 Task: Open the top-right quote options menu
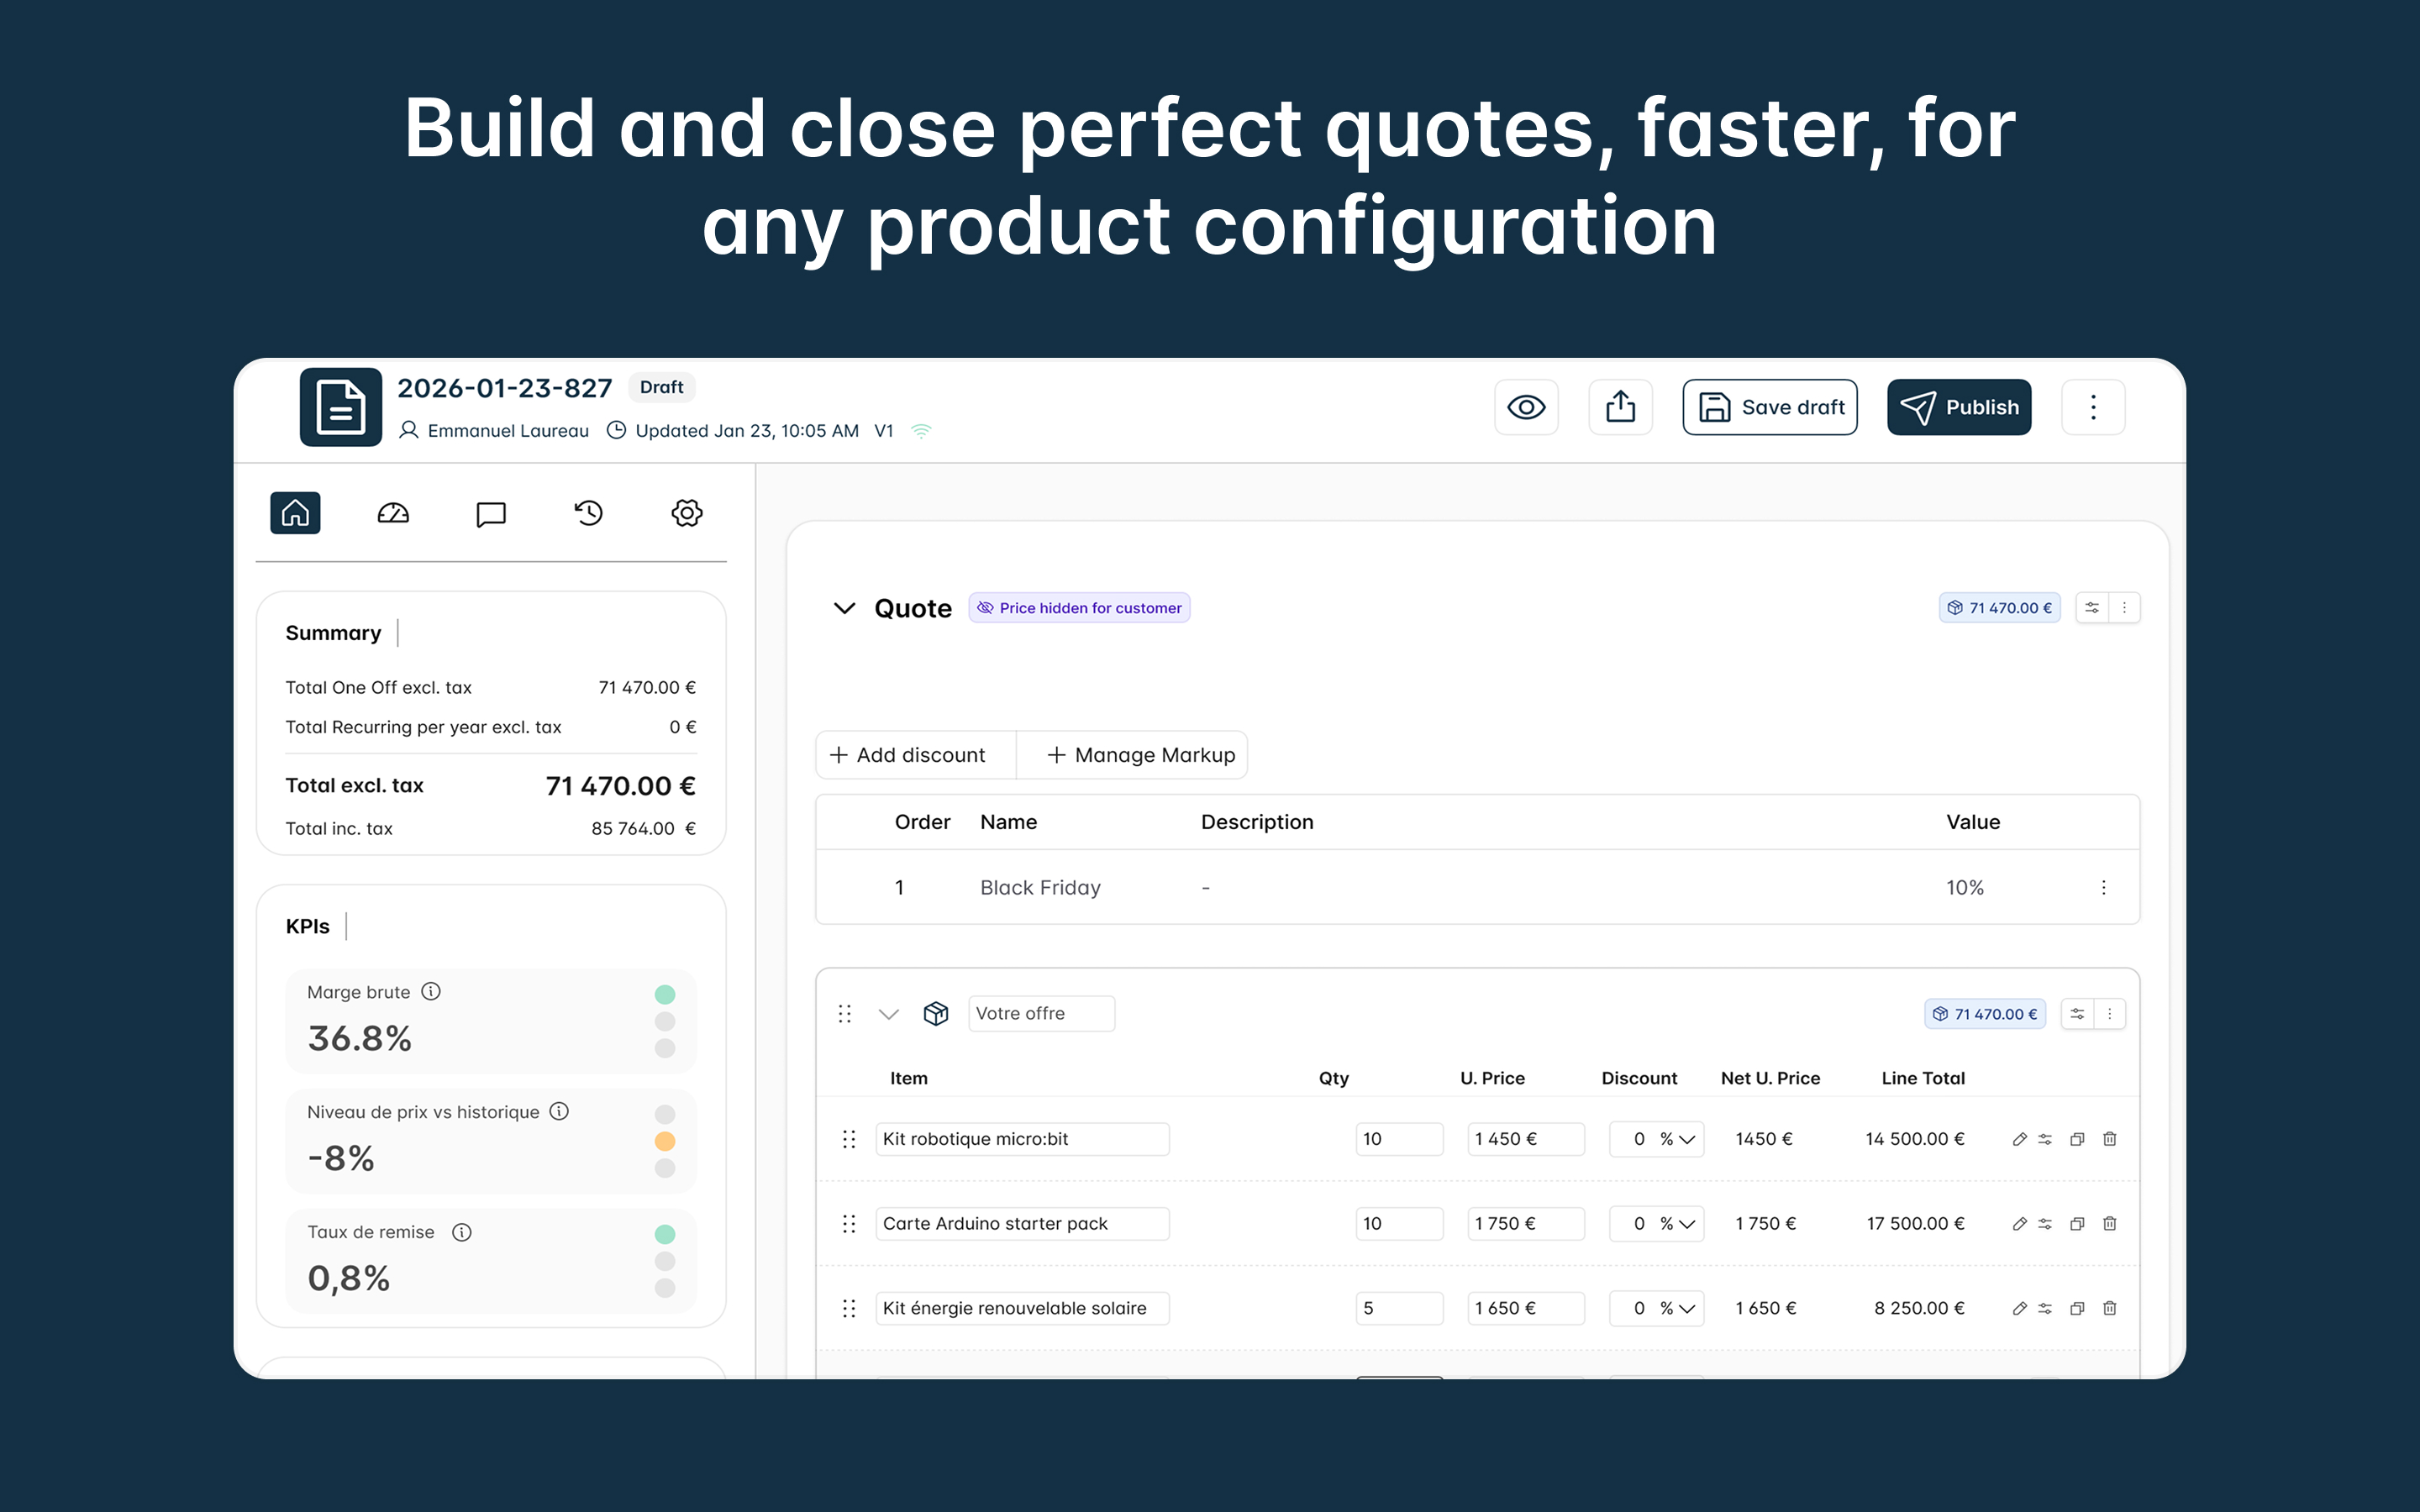pos(2093,407)
